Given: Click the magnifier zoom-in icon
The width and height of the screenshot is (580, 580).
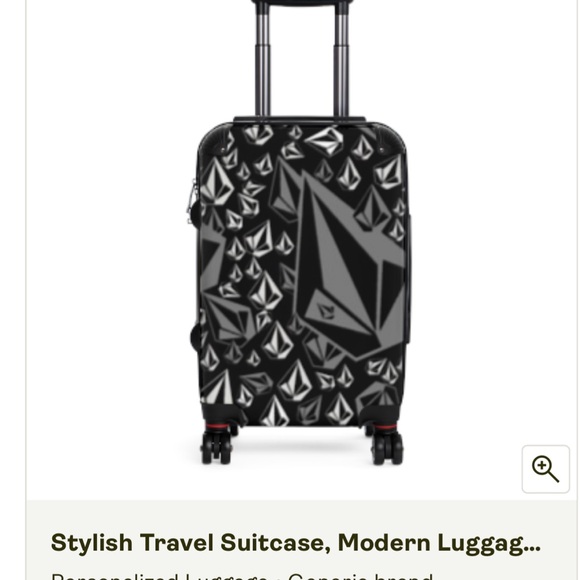Looking at the screenshot, I should coord(545,469).
